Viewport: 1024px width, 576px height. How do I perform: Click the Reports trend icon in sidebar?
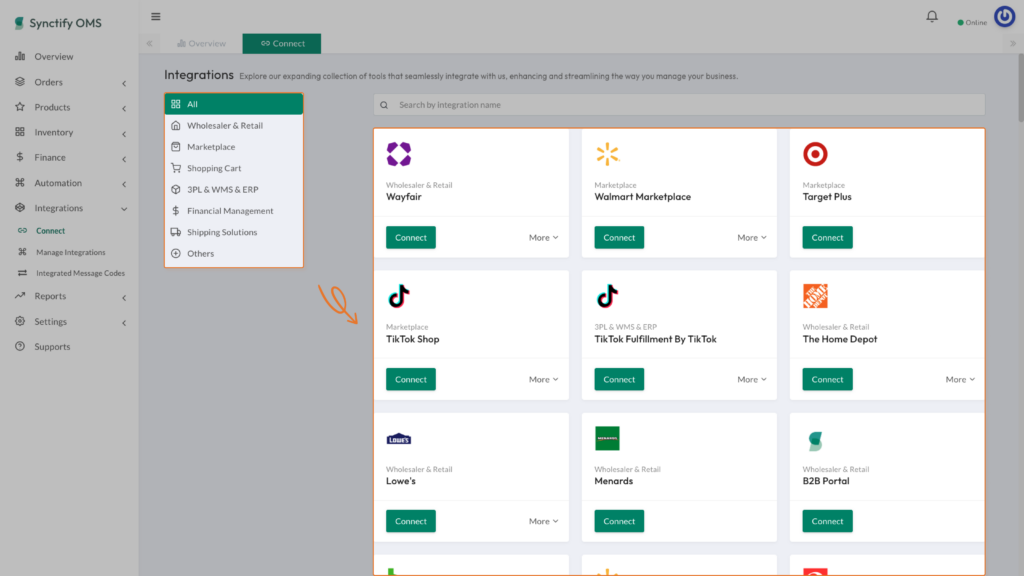point(20,296)
